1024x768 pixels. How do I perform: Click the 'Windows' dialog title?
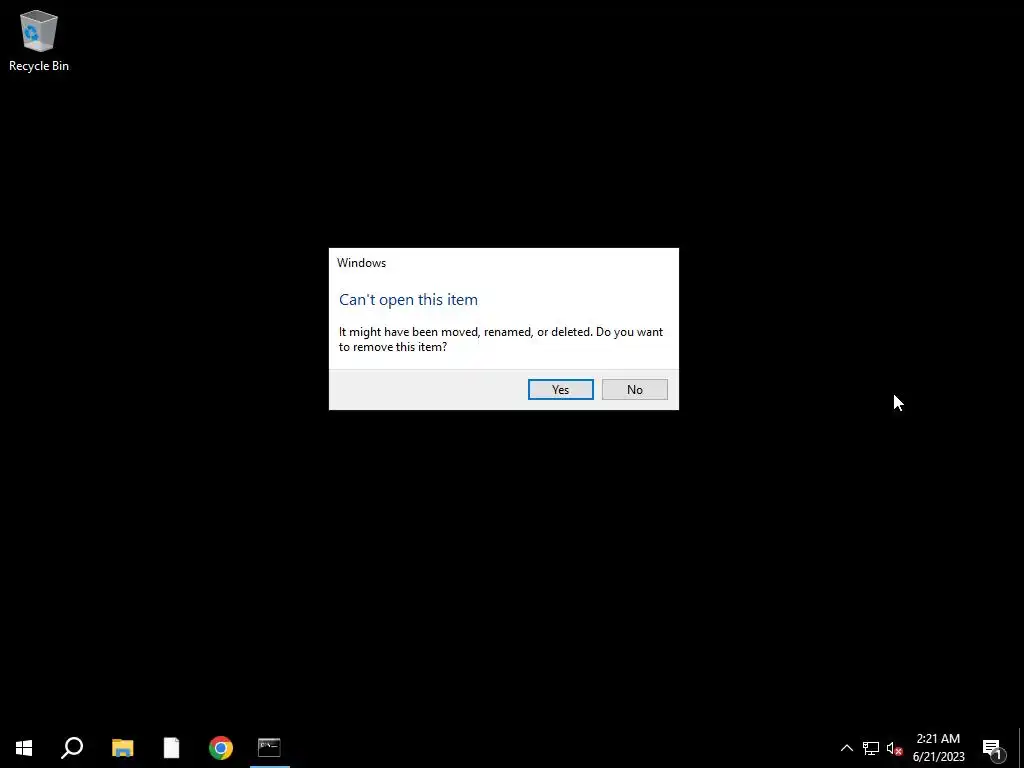click(361, 263)
